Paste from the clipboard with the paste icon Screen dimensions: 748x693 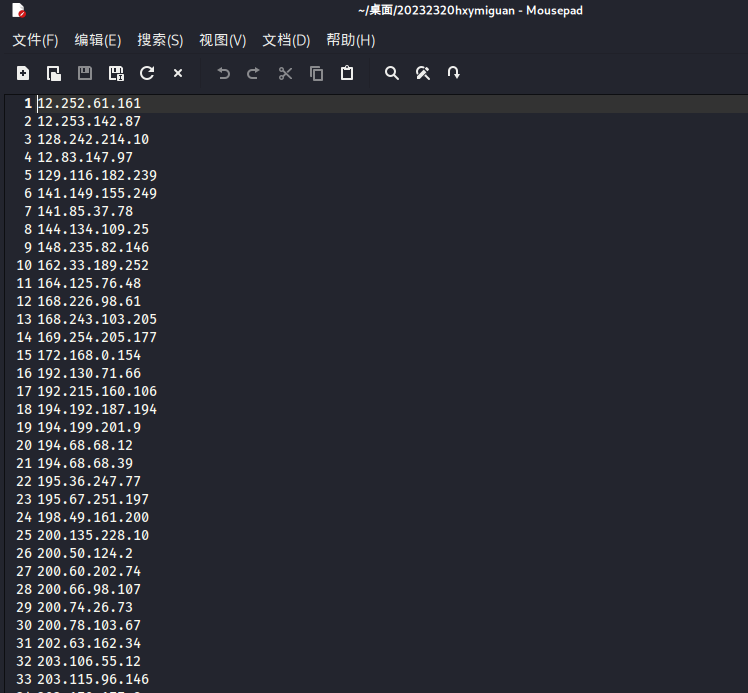pos(347,73)
